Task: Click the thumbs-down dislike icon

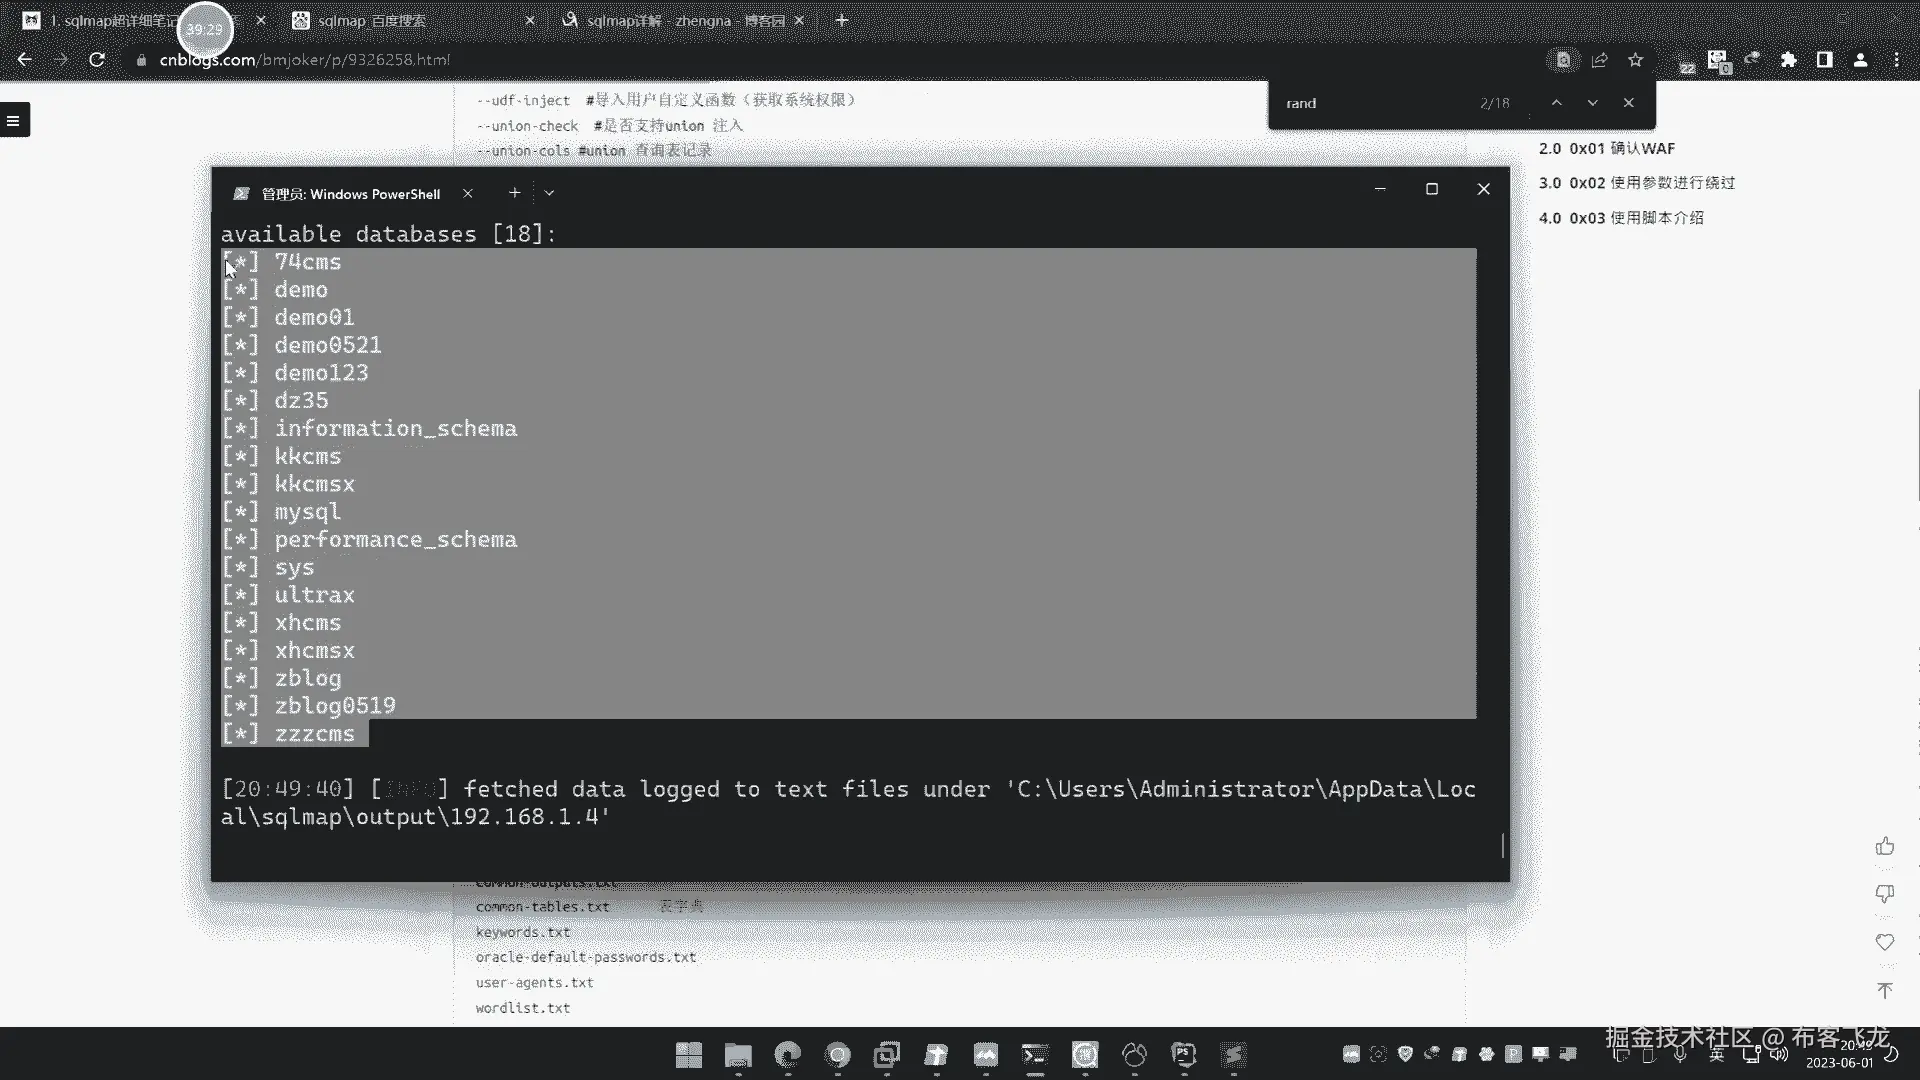Action: click(x=1885, y=893)
